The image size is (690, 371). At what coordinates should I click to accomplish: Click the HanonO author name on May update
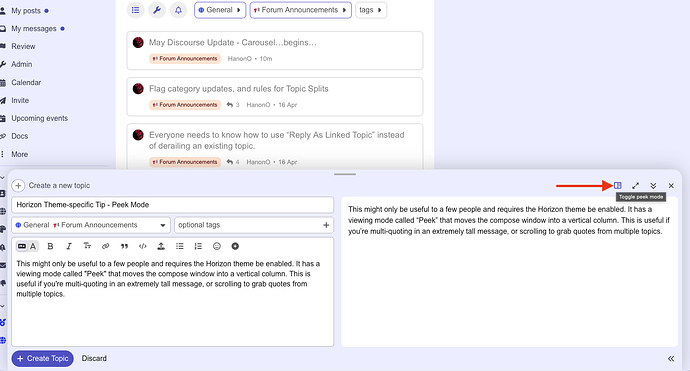(x=239, y=59)
